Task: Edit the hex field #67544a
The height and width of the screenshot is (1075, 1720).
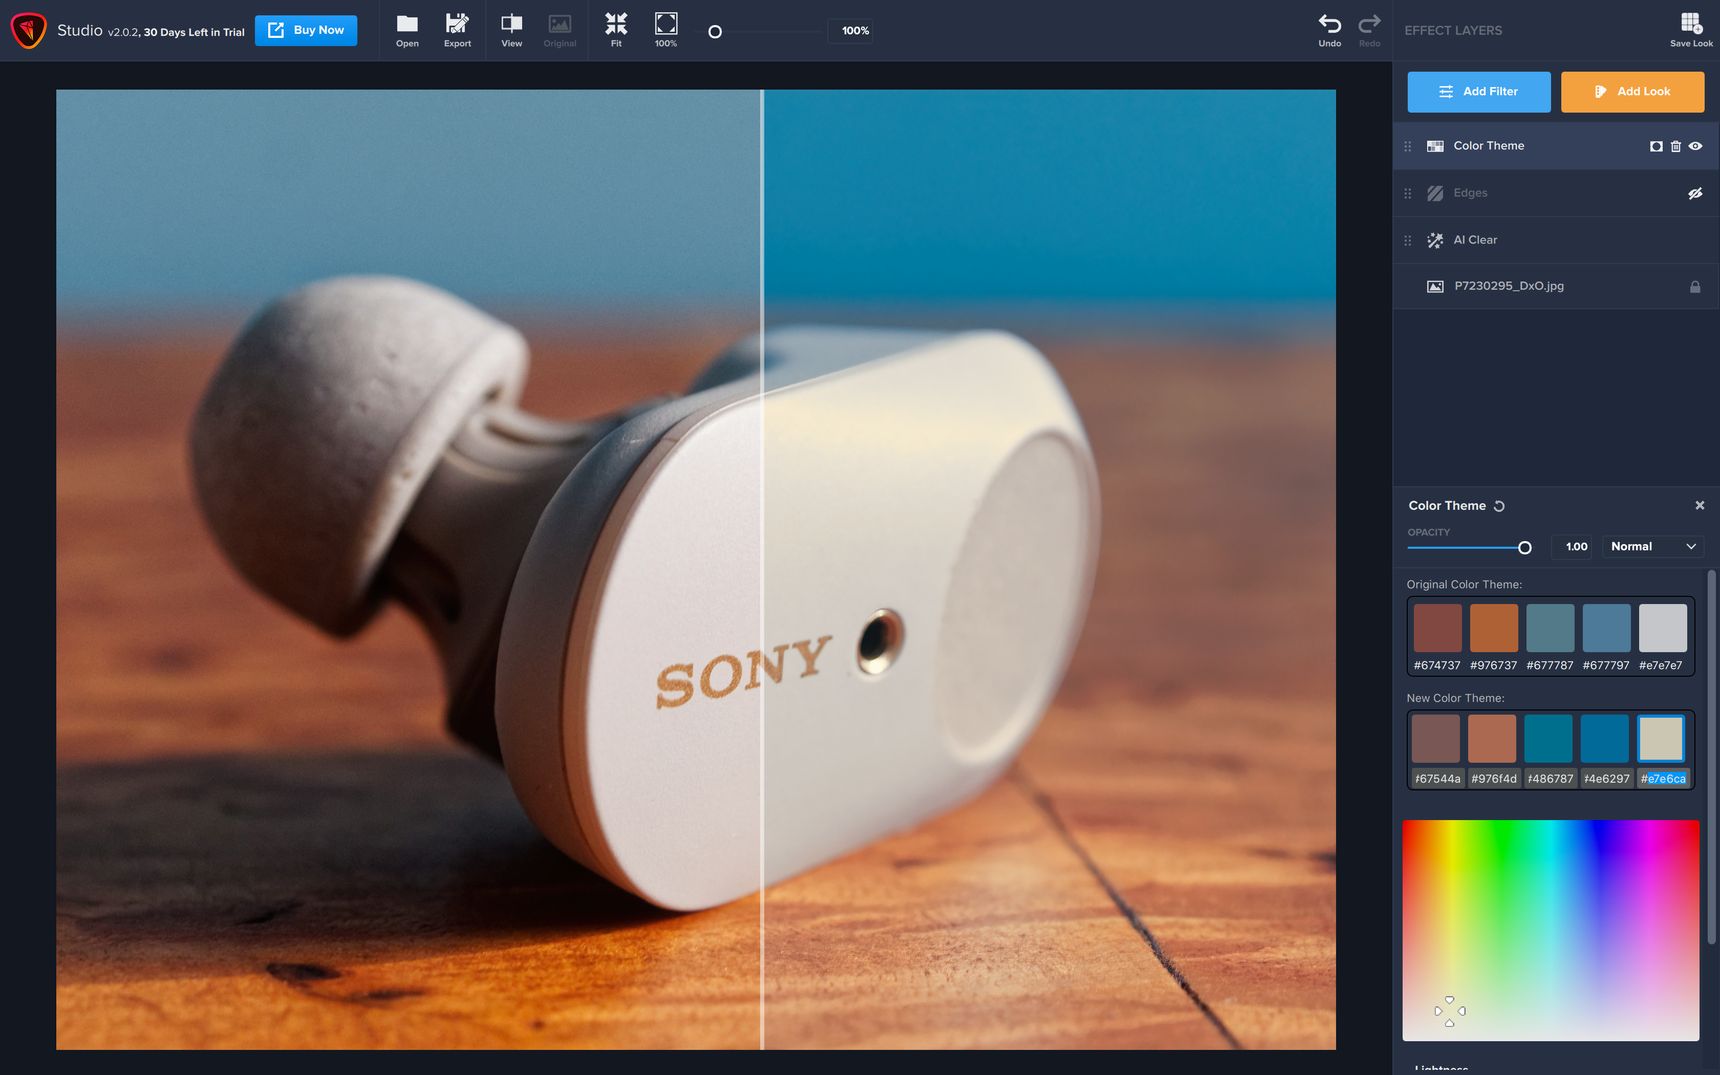Action: [1437, 778]
